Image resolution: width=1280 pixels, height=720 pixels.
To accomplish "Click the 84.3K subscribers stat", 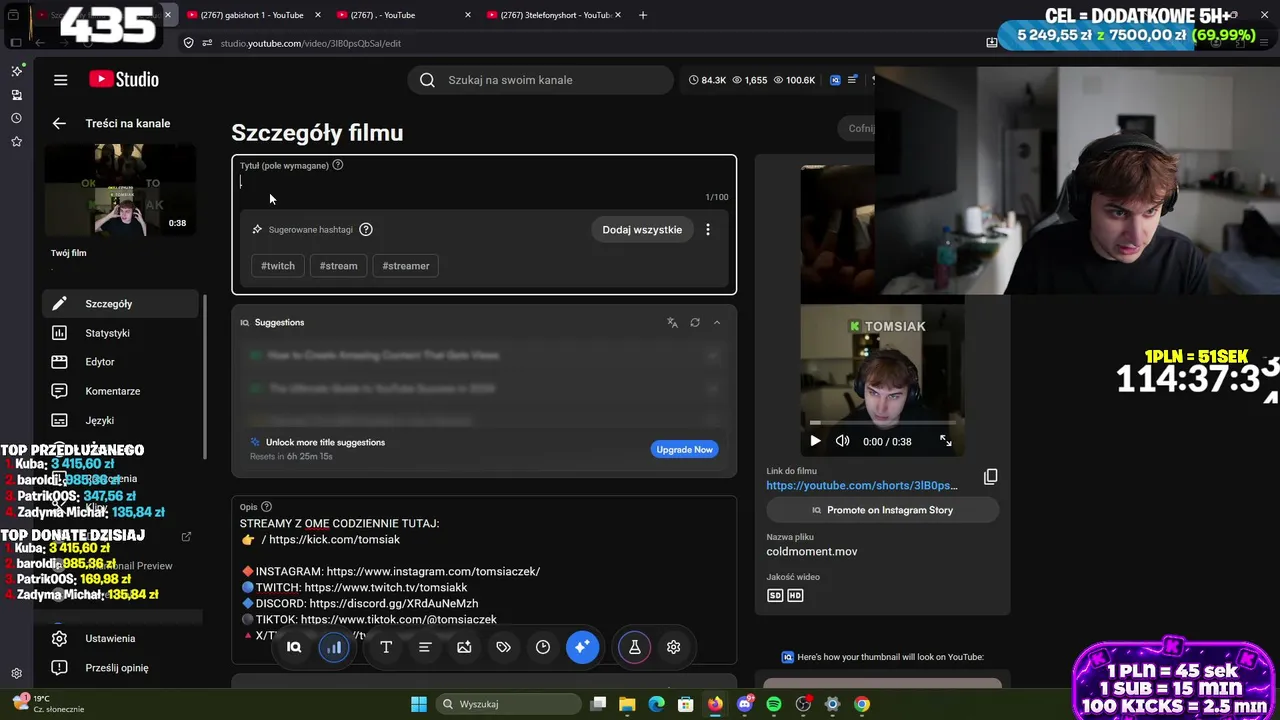I will click(708, 80).
